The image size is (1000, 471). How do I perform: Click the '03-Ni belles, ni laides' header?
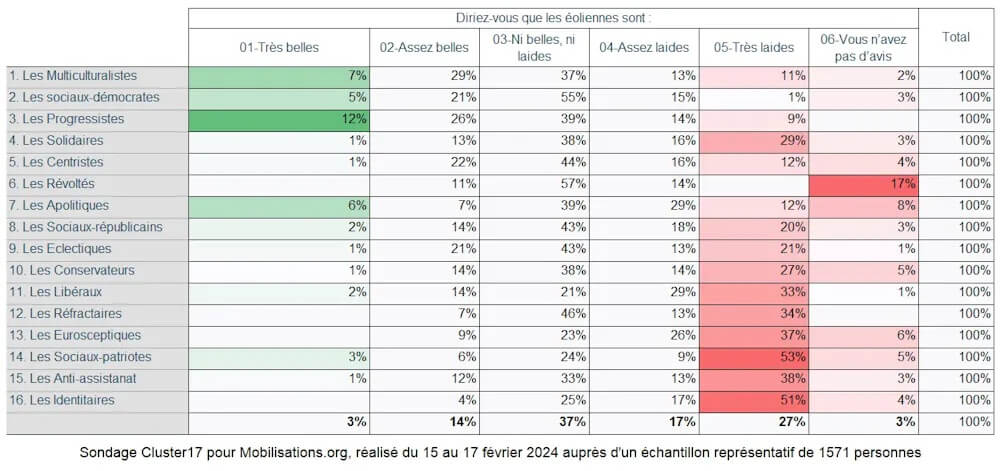[x=535, y=47]
